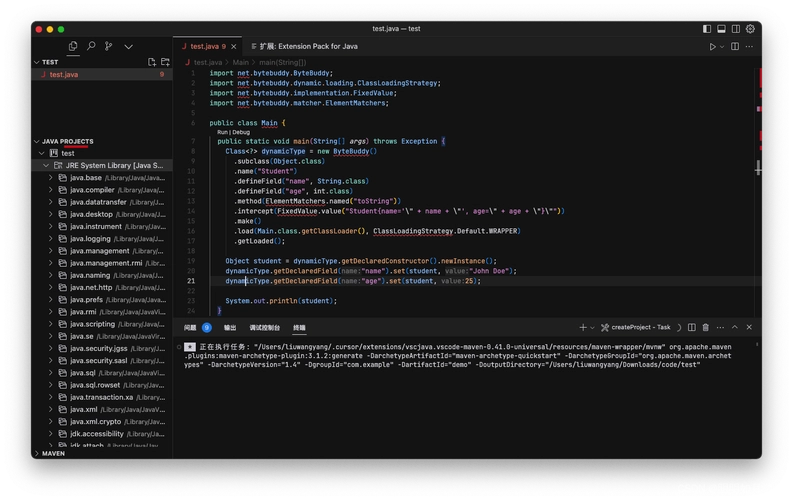
Task: Split the editor to the right
Action: pos(735,46)
